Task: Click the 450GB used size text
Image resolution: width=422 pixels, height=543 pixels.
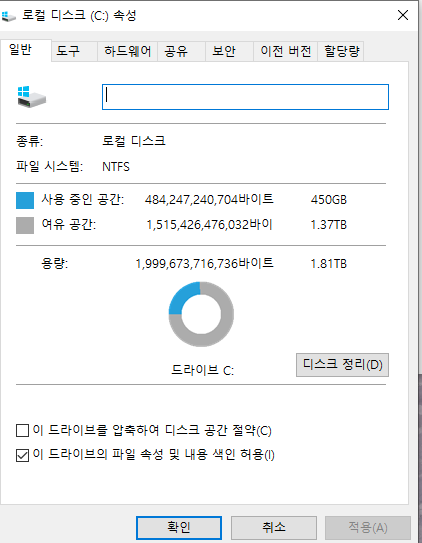Action: 329,200
